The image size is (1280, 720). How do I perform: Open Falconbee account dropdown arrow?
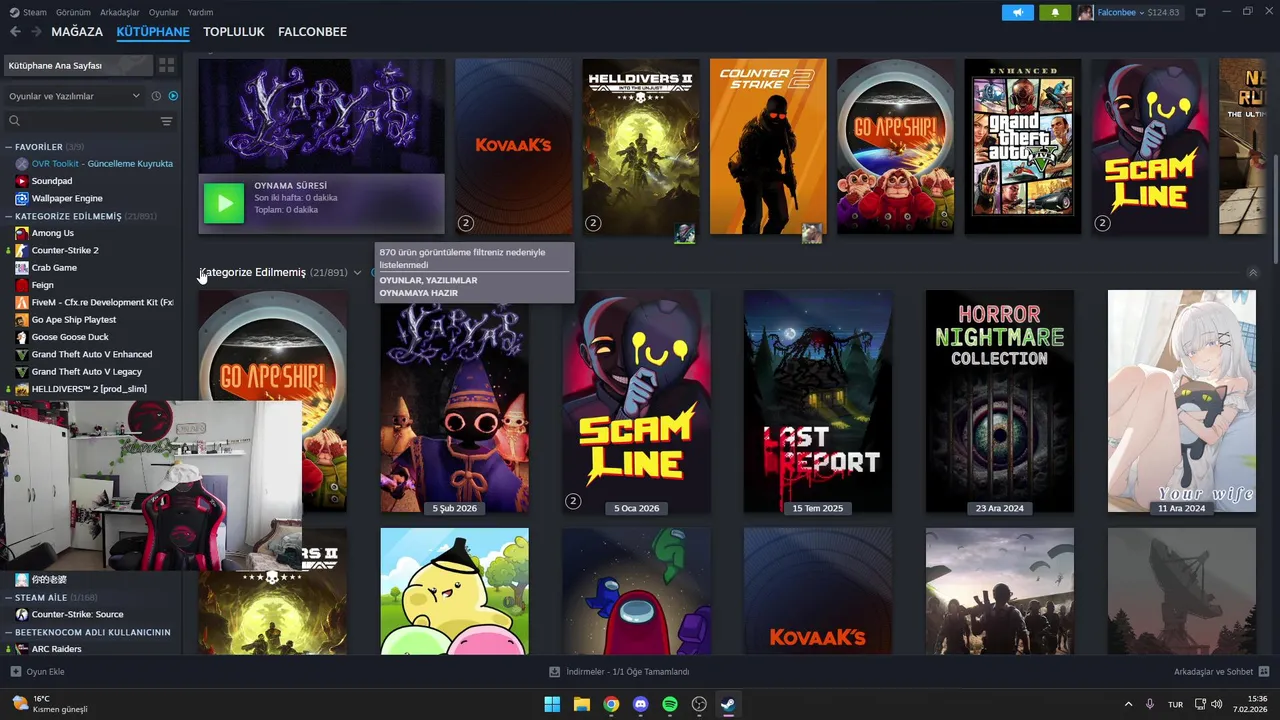1141,13
